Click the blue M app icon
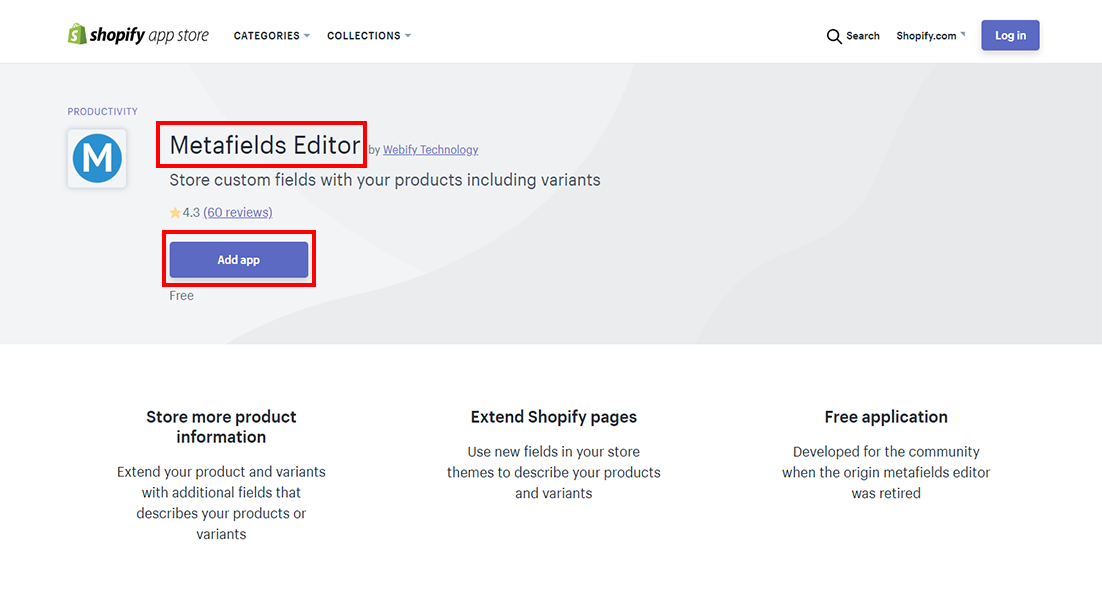The height and width of the screenshot is (609, 1102). (97, 158)
